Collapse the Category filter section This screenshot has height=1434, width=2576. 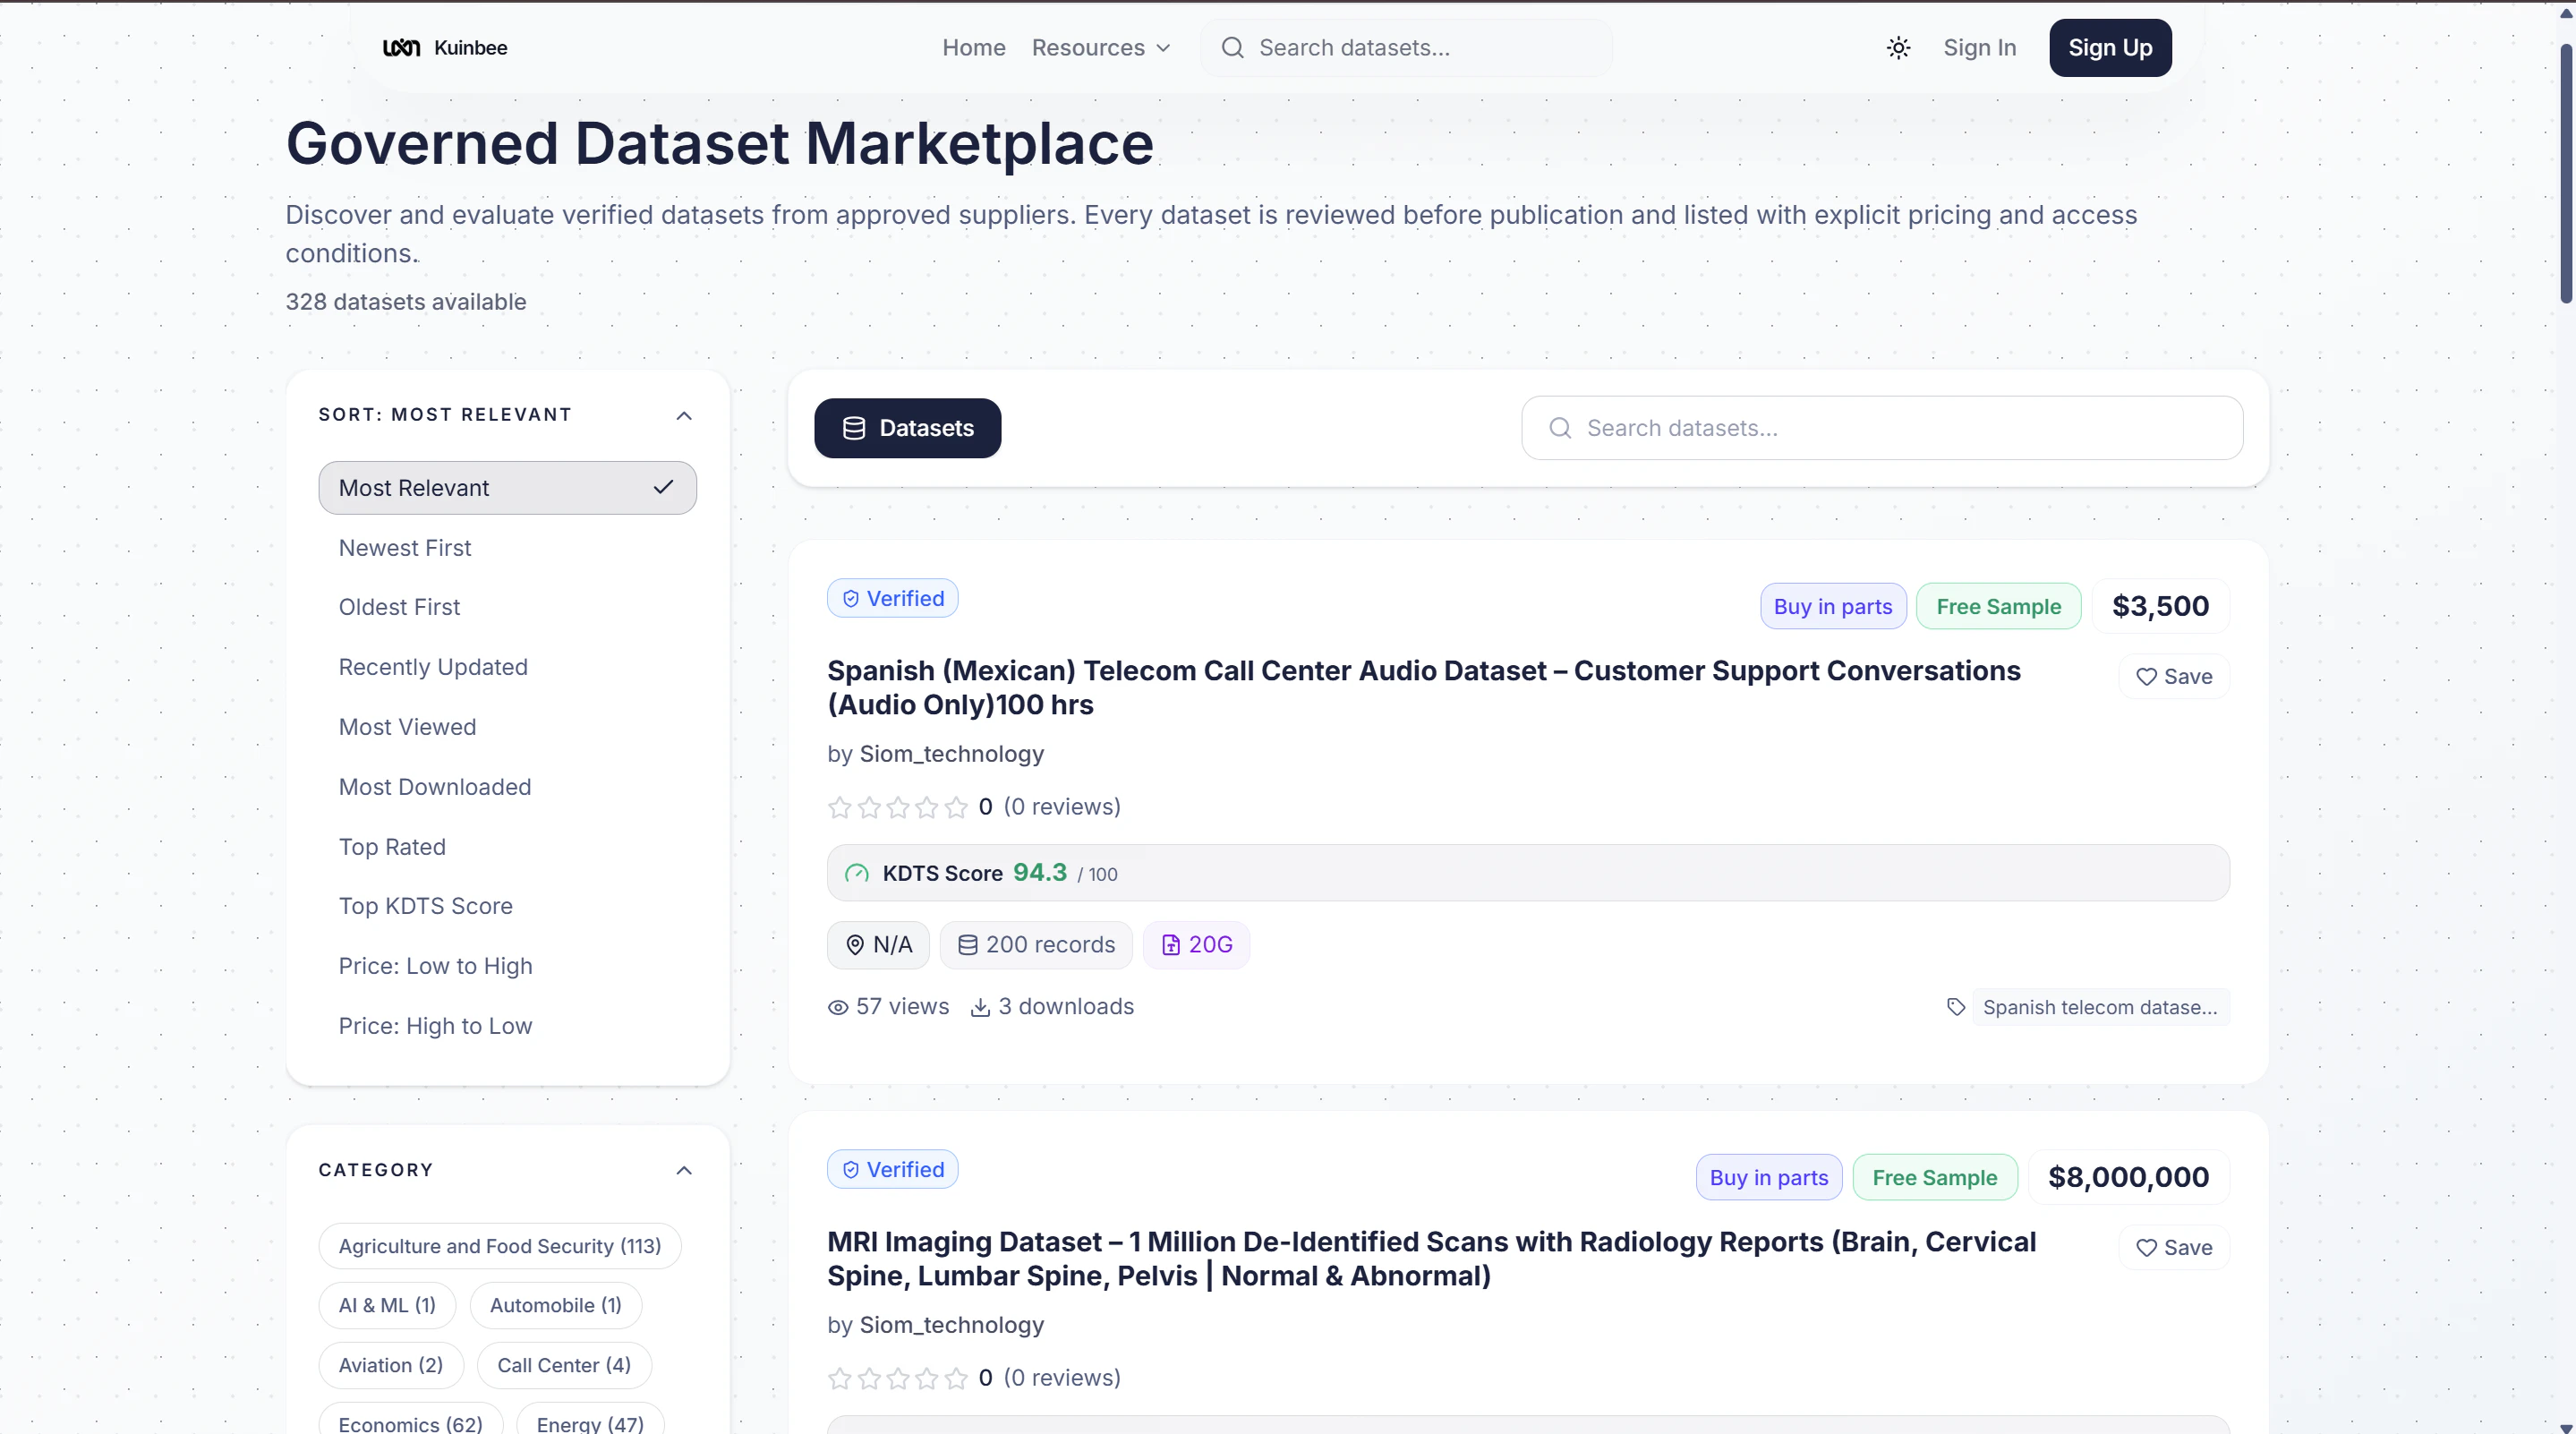tap(684, 1170)
